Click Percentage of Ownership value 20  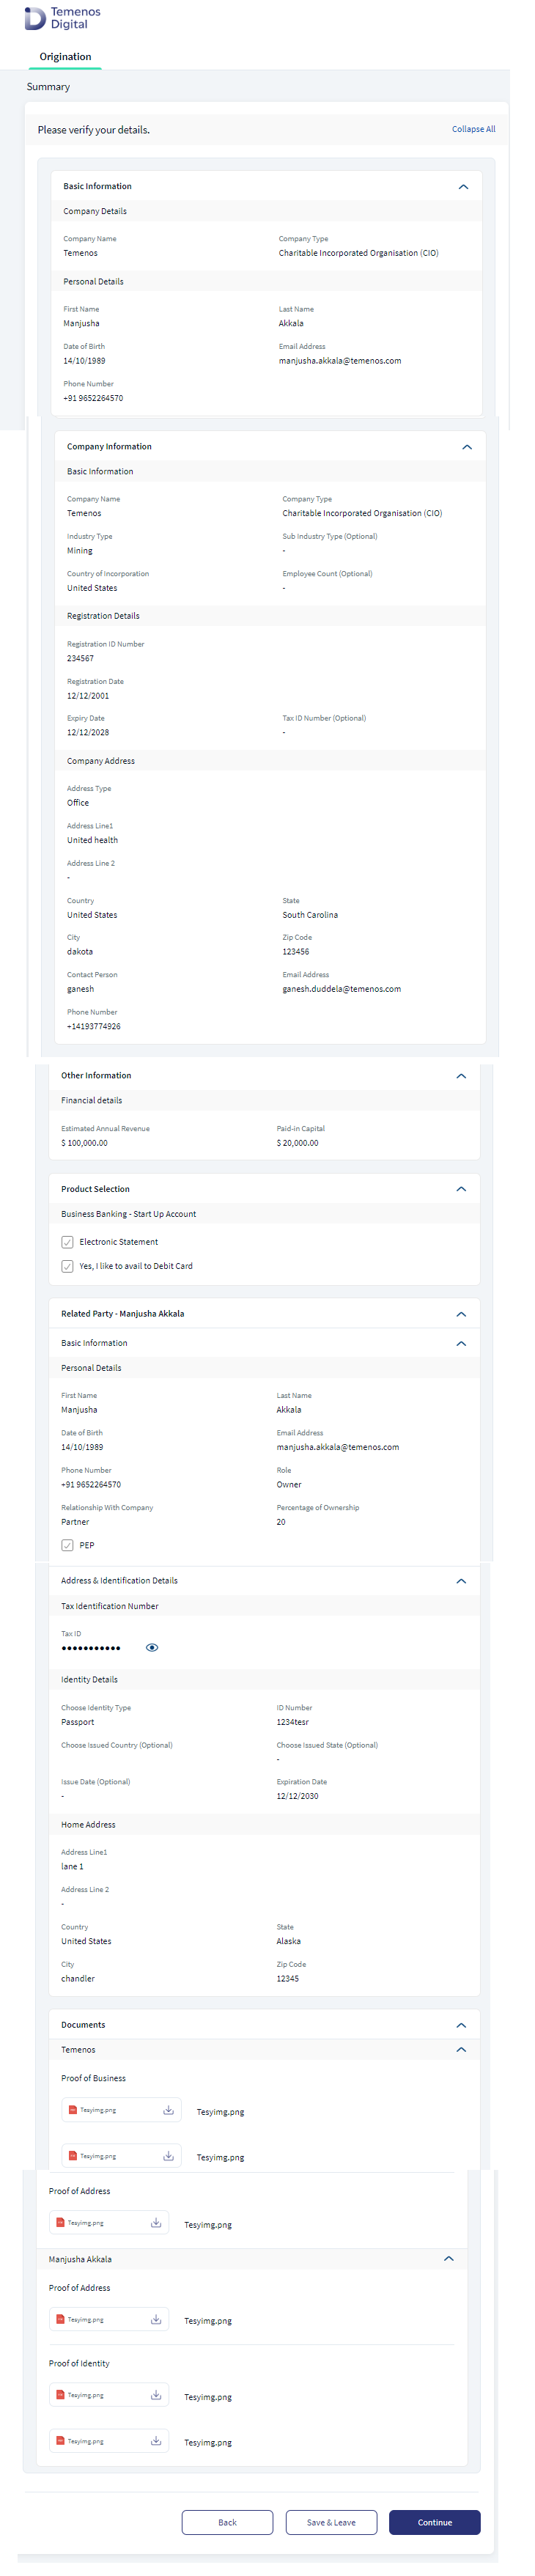point(281,1522)
